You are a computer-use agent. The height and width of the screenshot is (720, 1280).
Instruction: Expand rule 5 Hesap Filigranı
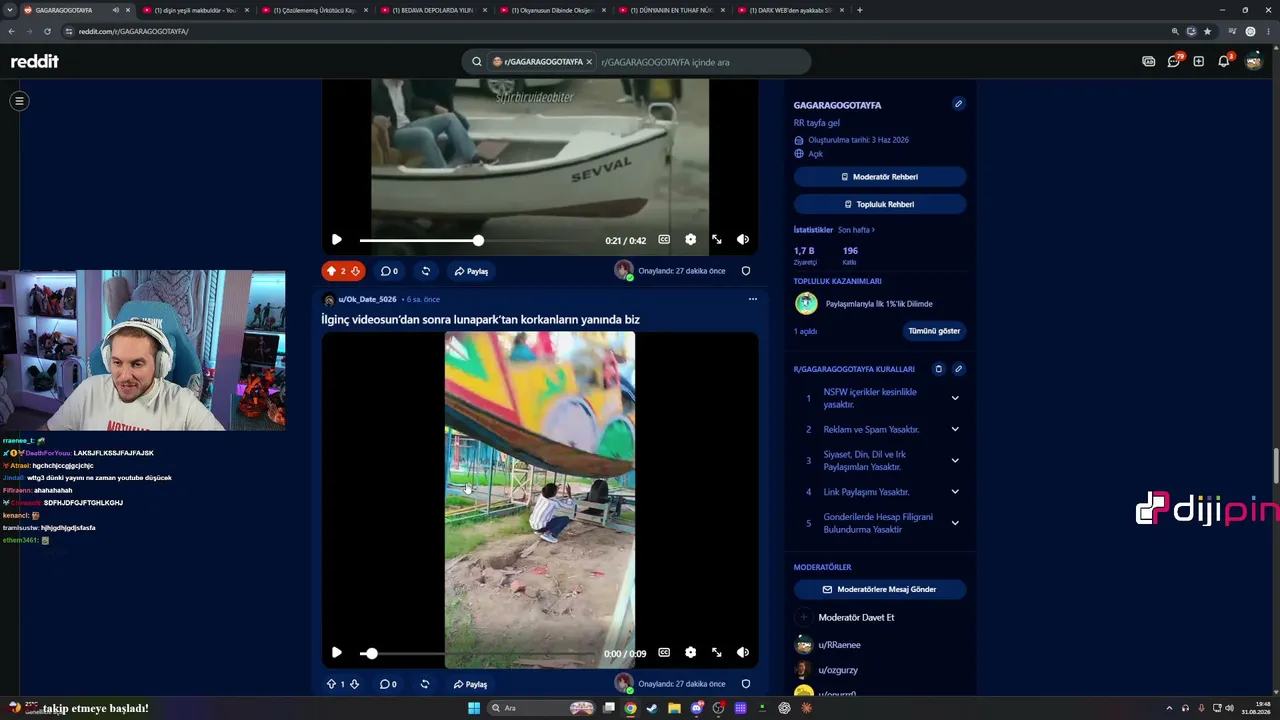pyautogui.click(x=955, y=523)
